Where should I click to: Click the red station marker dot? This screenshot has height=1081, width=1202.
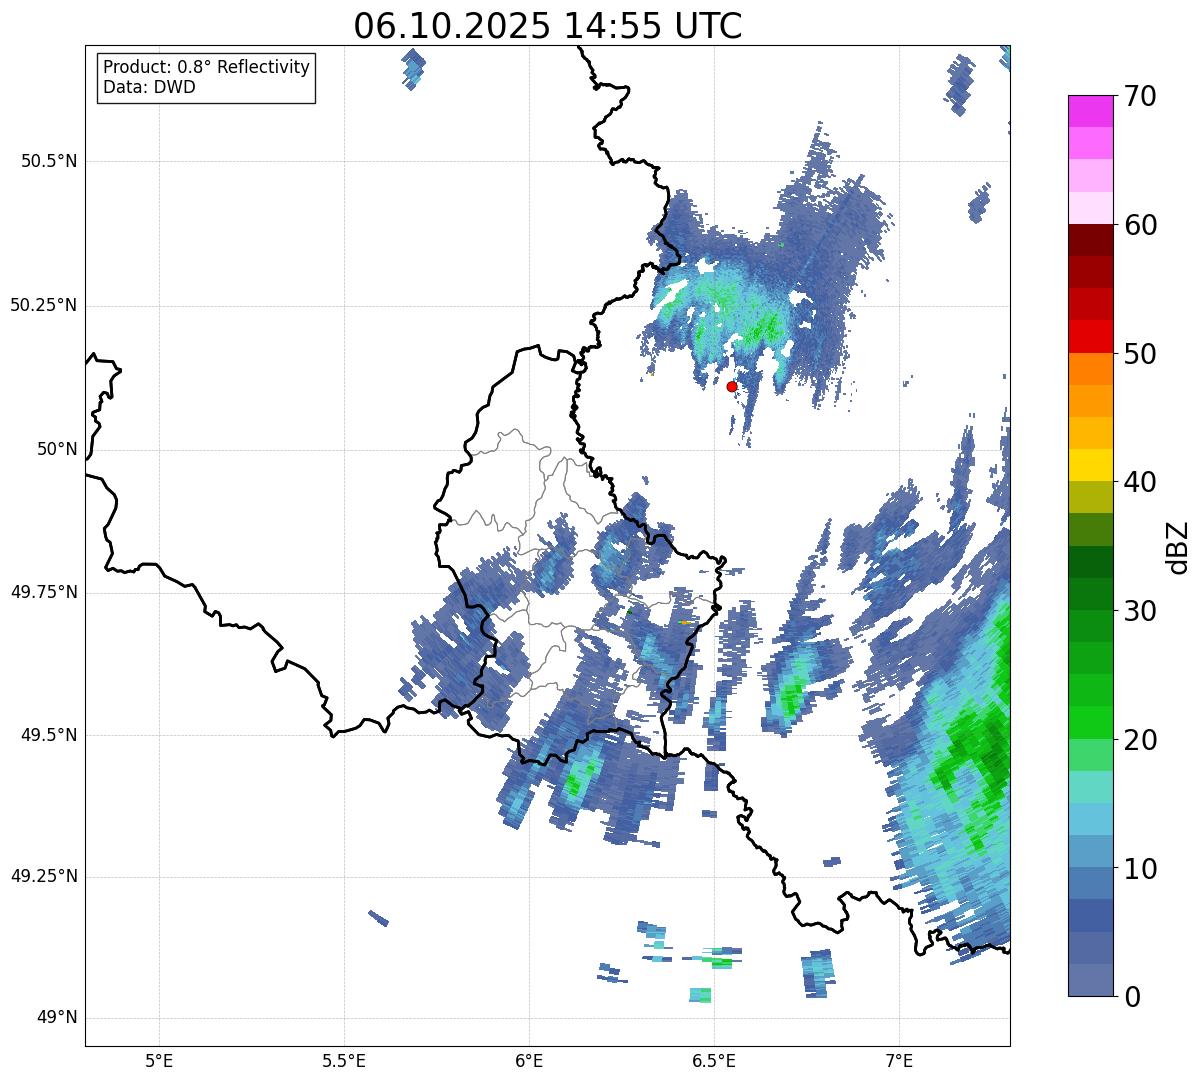732,386
